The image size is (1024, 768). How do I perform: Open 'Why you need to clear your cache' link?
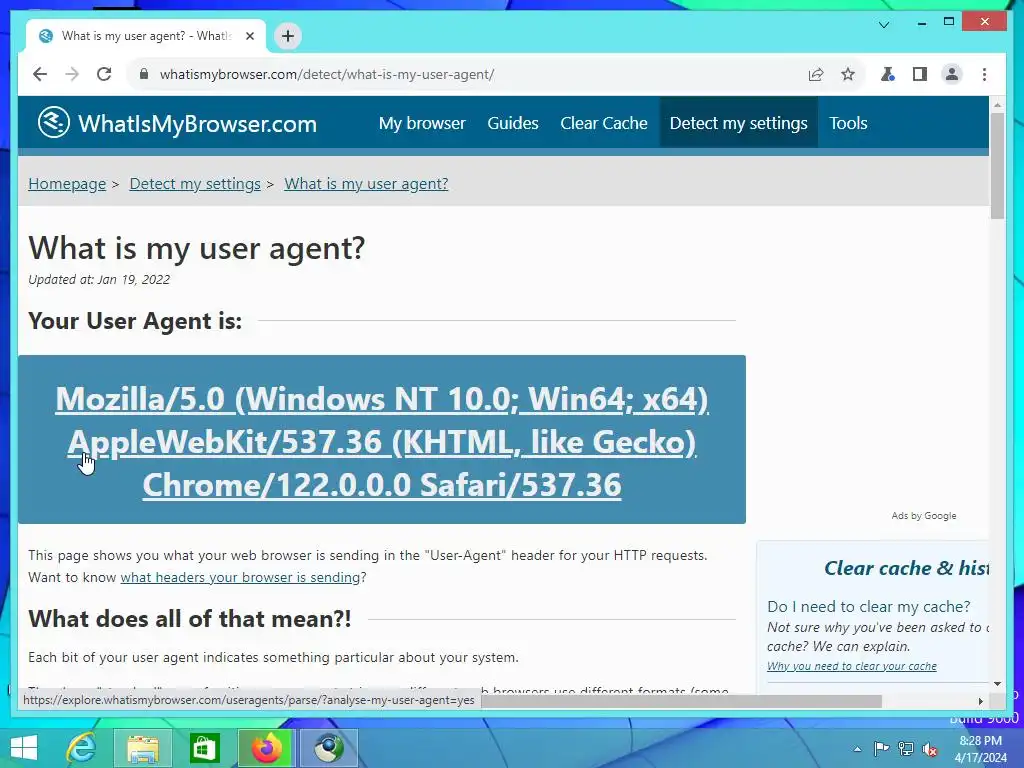852,666
